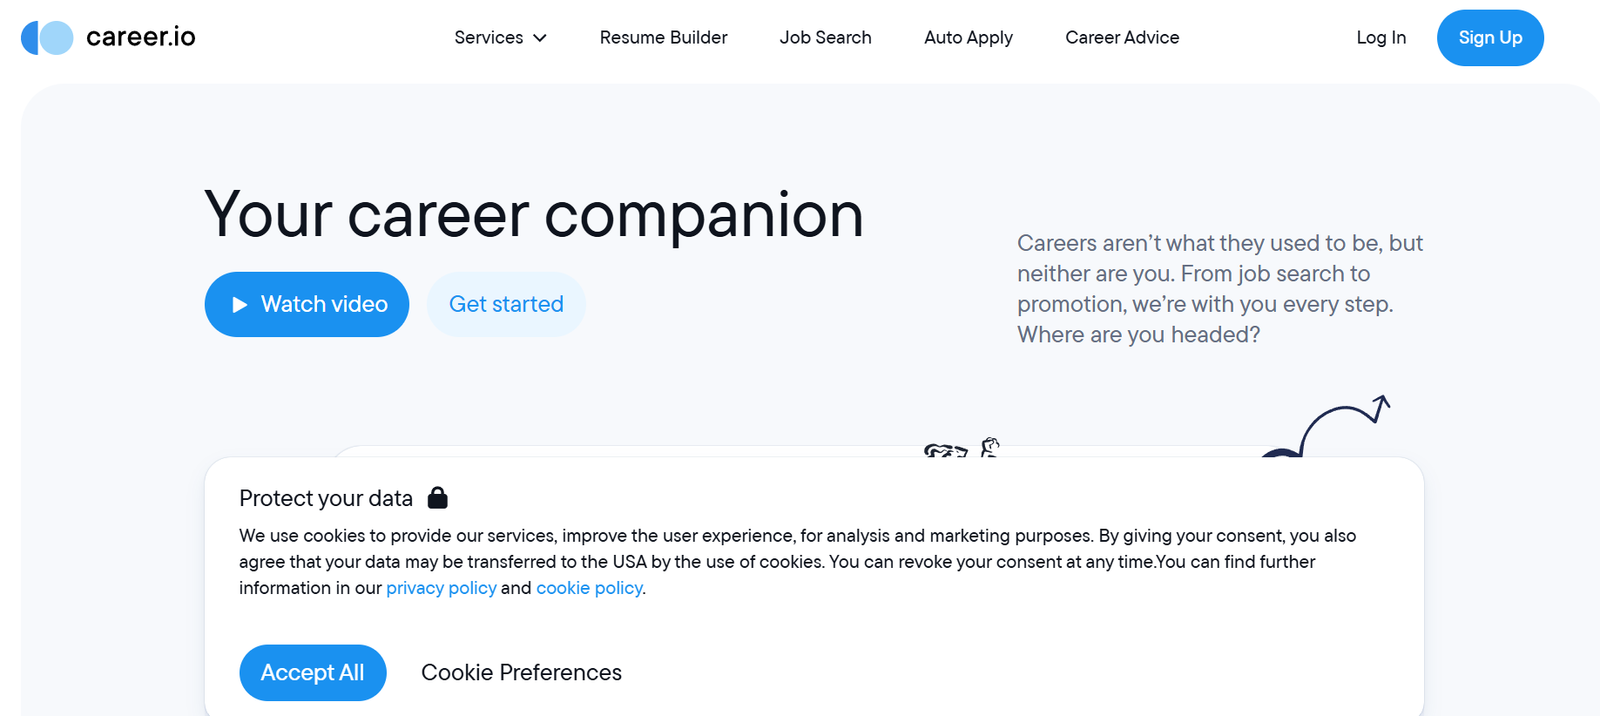Viewport: 1600px width, 716px height.
Task: Open Career Advice section
Action: [1122, 38]
